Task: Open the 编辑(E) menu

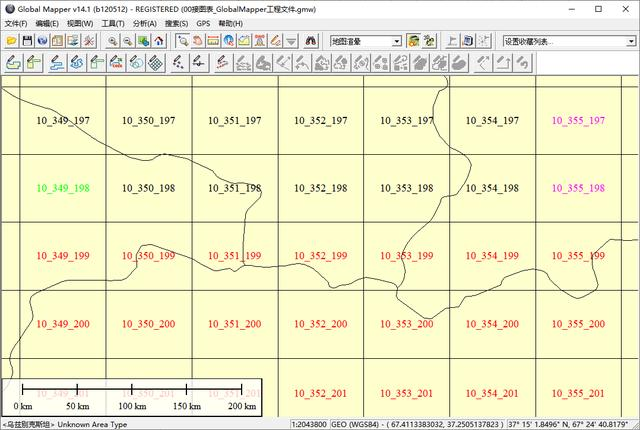Action: 47,24
